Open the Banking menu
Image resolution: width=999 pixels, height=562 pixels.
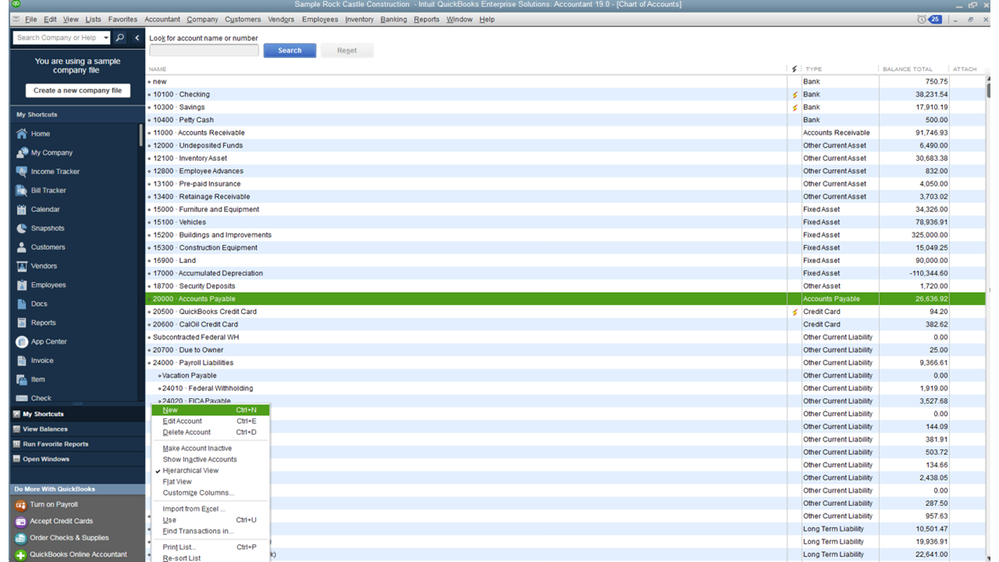(393, 20)
